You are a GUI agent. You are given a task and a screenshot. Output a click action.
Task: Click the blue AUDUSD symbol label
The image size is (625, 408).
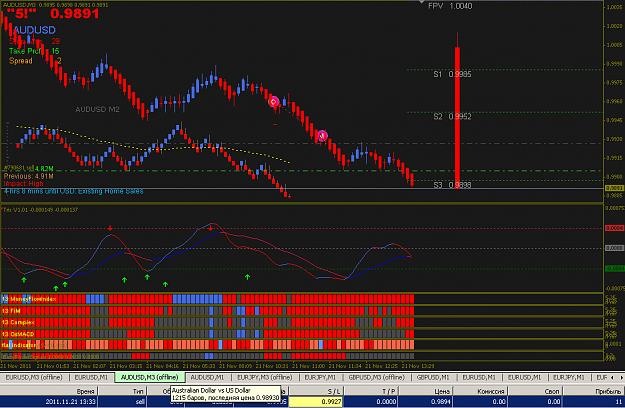[x=34, y=30]
